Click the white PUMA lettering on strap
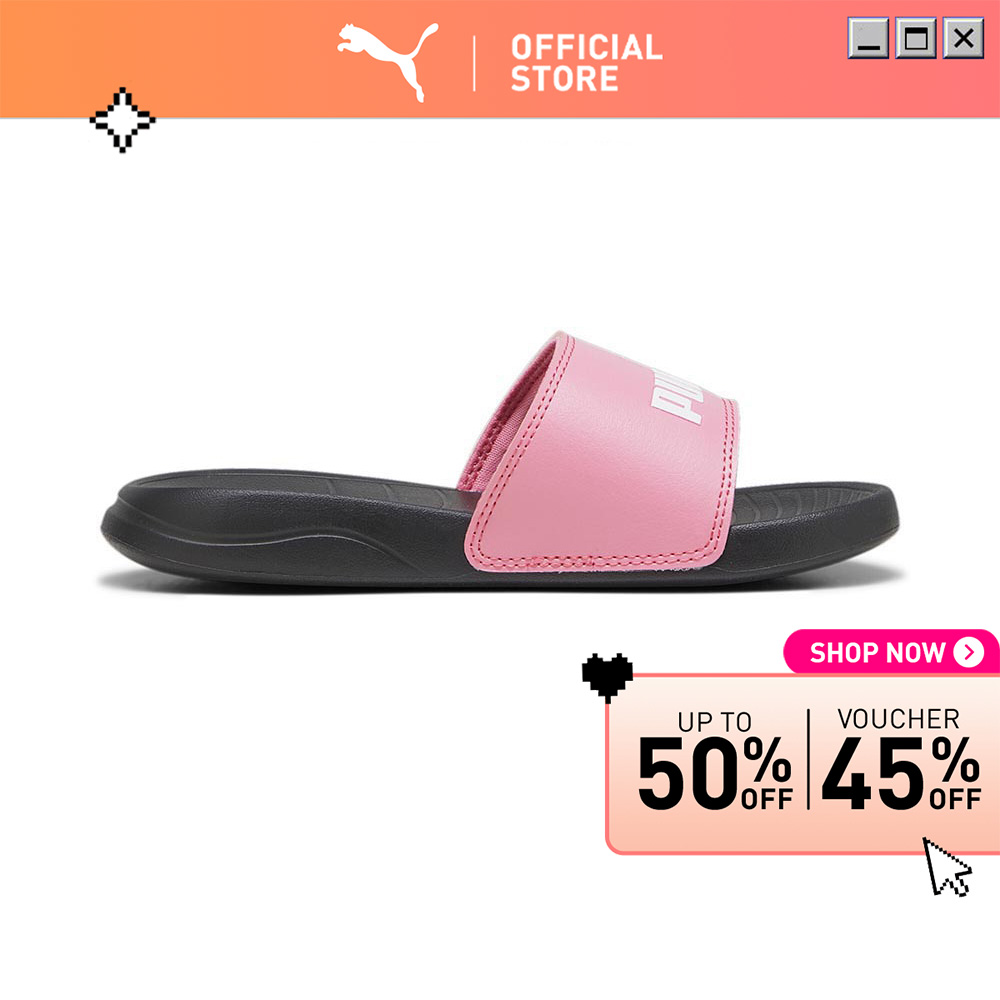Screen dimensions: 1000x1000 [x=677, y=395]
